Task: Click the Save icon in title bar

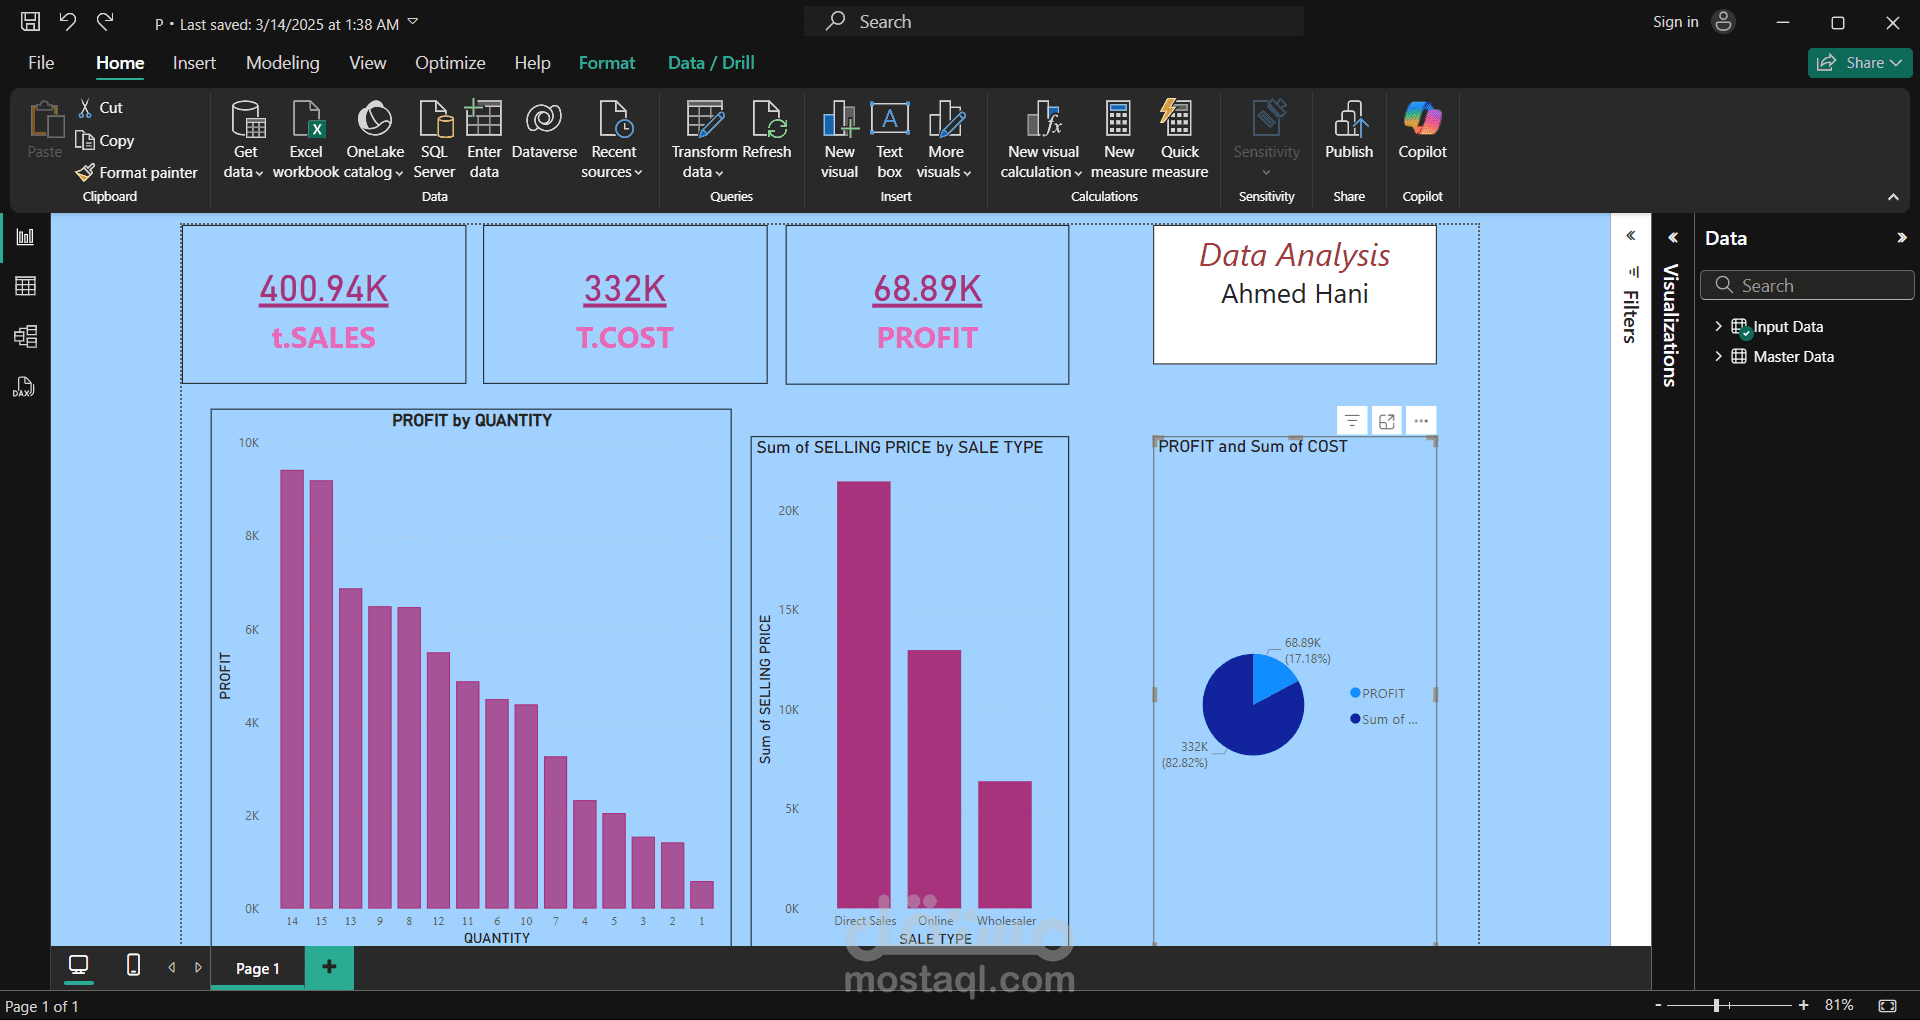Action: (x=31, y=21)
